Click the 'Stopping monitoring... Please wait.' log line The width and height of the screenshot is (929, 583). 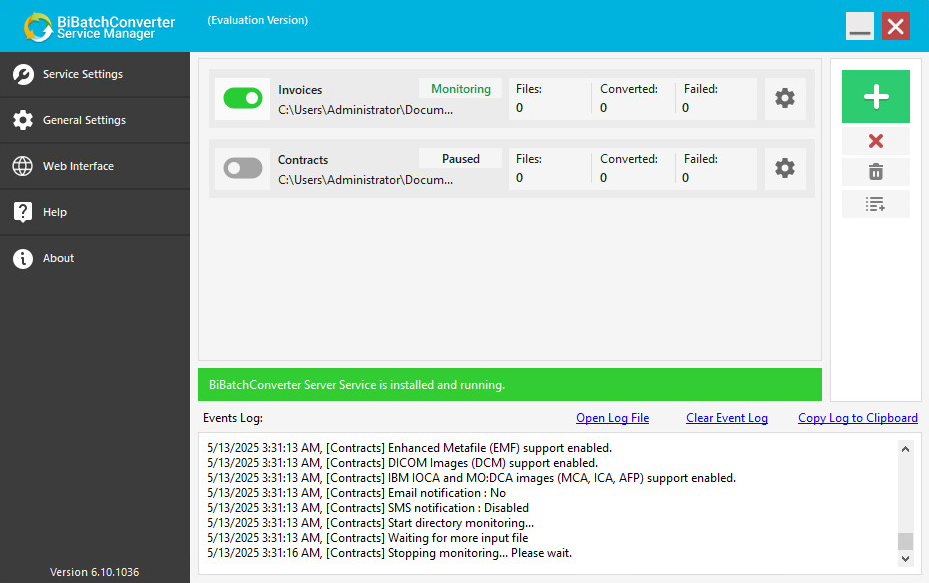pos(389,553)
